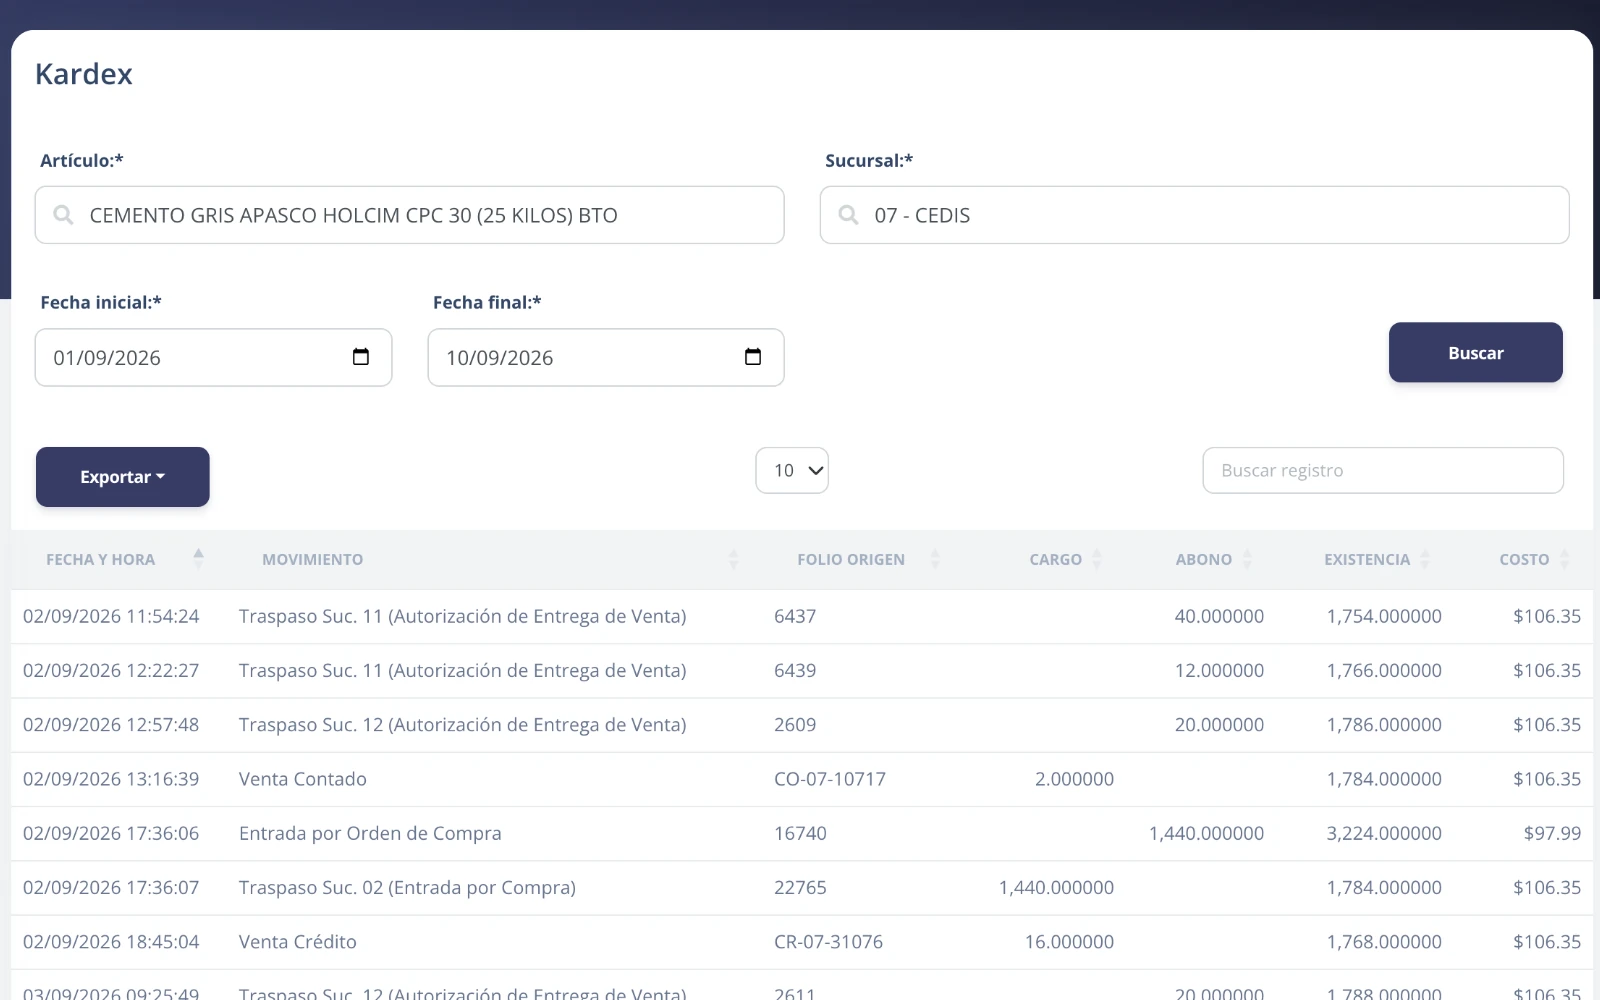Click timestamp 02/09/2026 12:22:27
This screenshot has height=1000, width=1600.
(x=111, y=670)
